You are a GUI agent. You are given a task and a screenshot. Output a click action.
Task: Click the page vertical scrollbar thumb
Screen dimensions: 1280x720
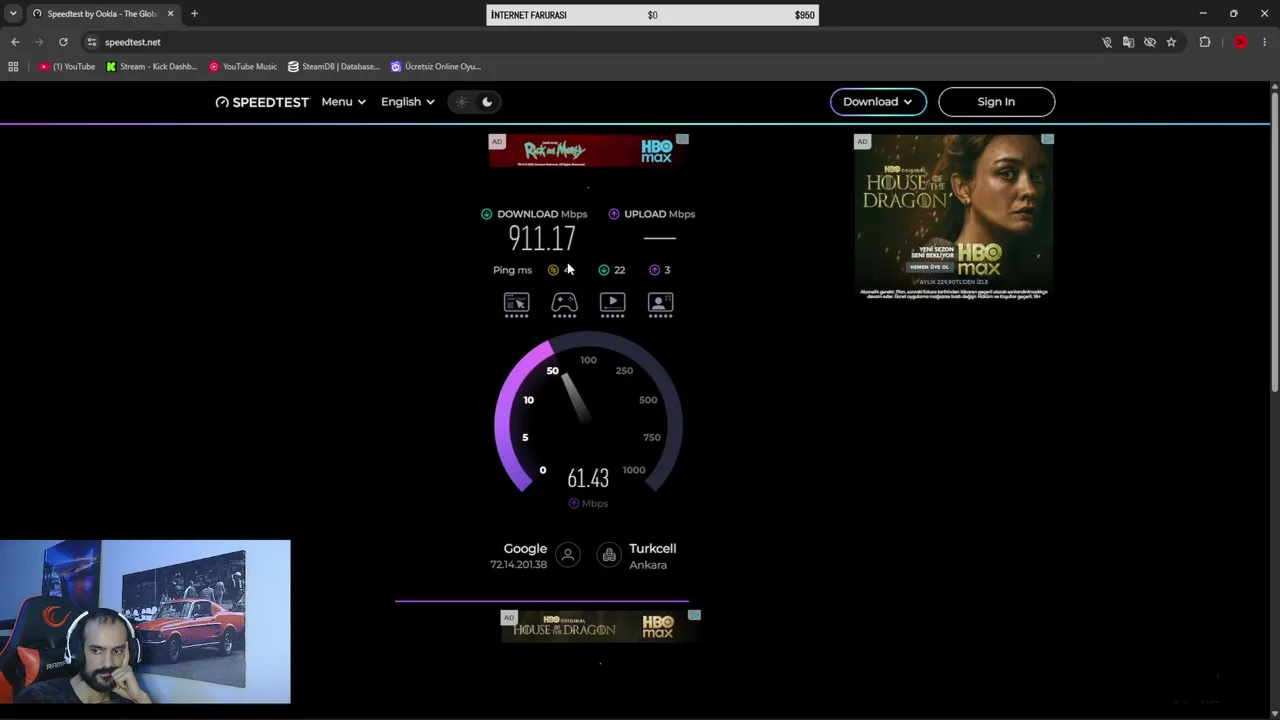(x=1275, y=240)
